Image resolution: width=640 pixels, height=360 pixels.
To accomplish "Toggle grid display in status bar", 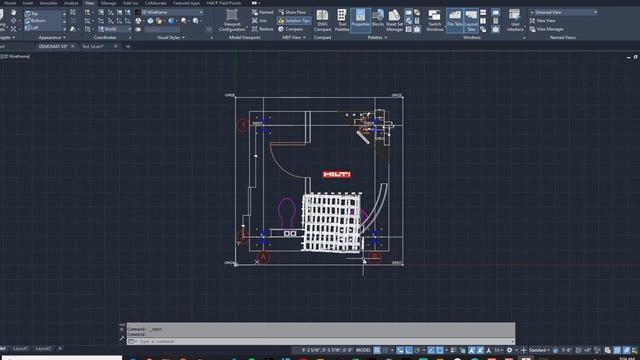I will (x=377, y=350).
